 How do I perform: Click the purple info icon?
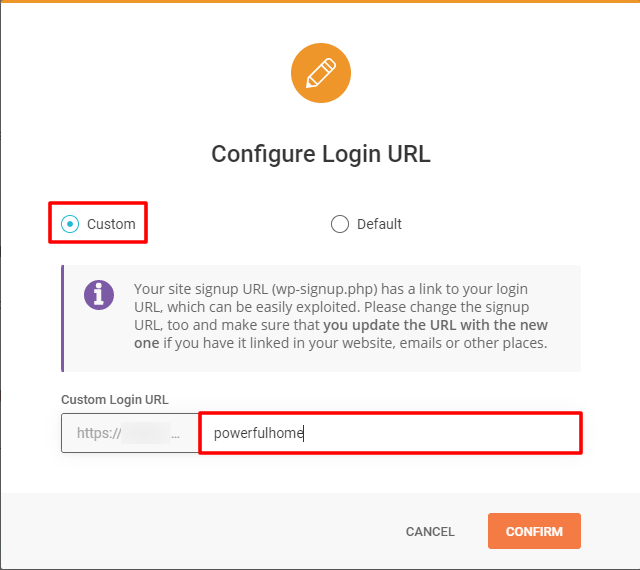[99, 295]
